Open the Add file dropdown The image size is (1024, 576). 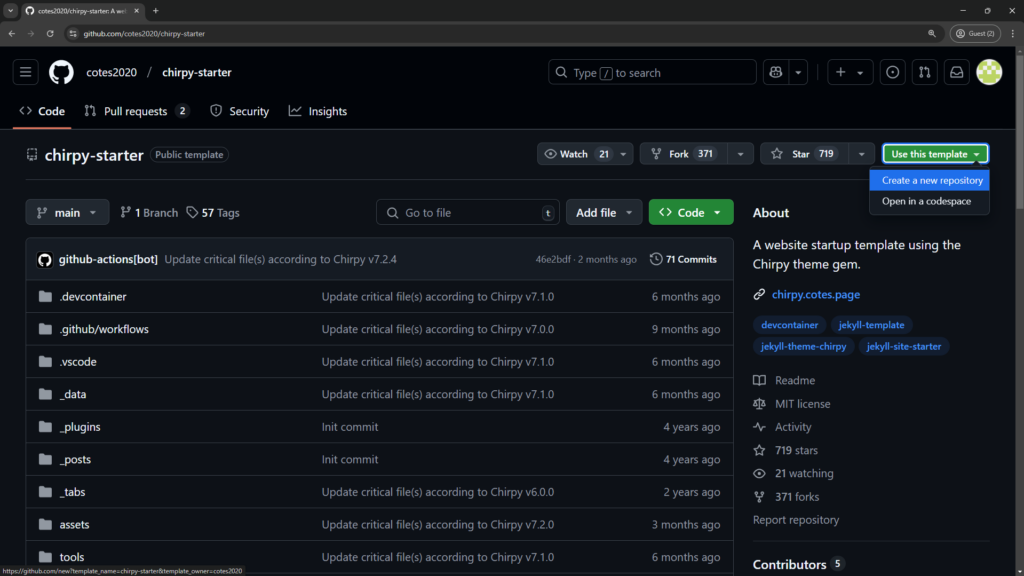604,212
